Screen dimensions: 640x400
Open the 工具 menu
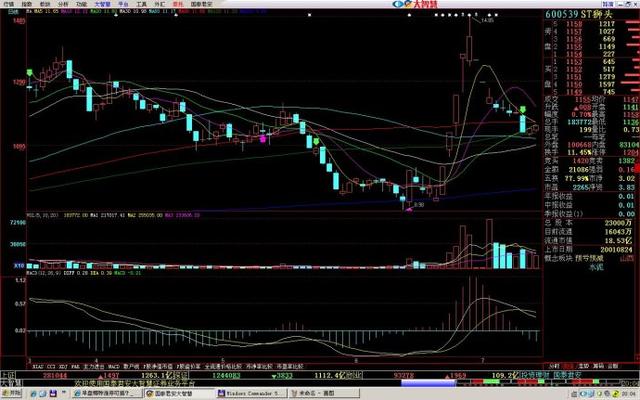tap(141, 4)
